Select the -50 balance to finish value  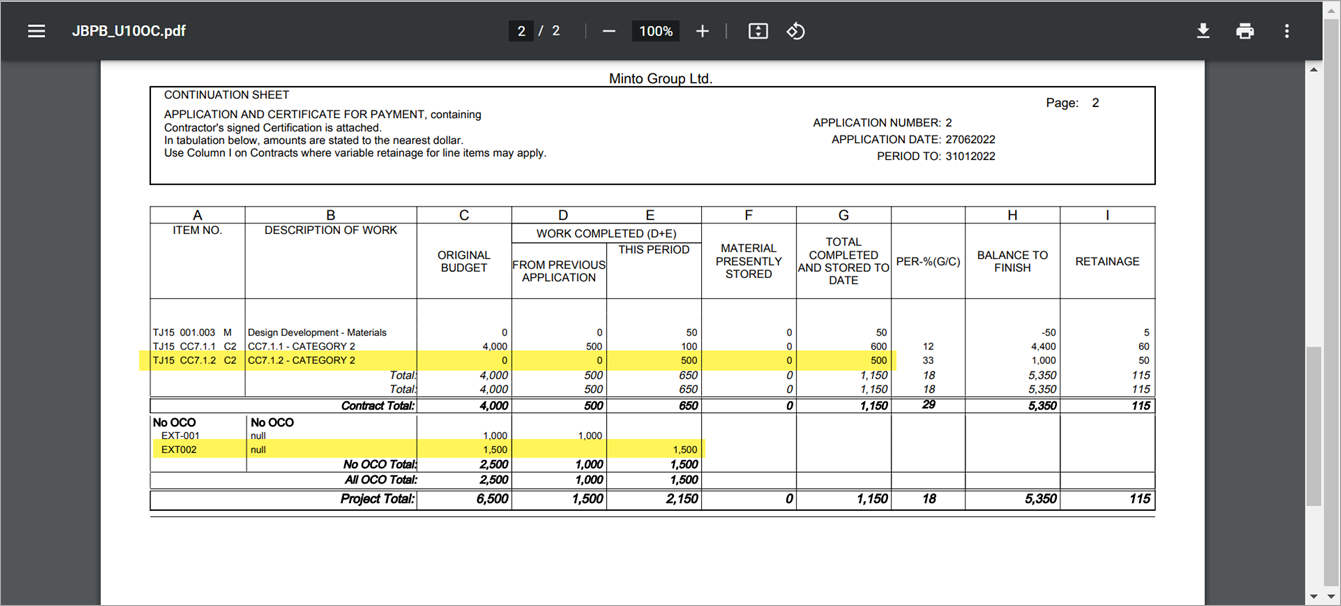pyautogui.click(x=1048, y=332)
